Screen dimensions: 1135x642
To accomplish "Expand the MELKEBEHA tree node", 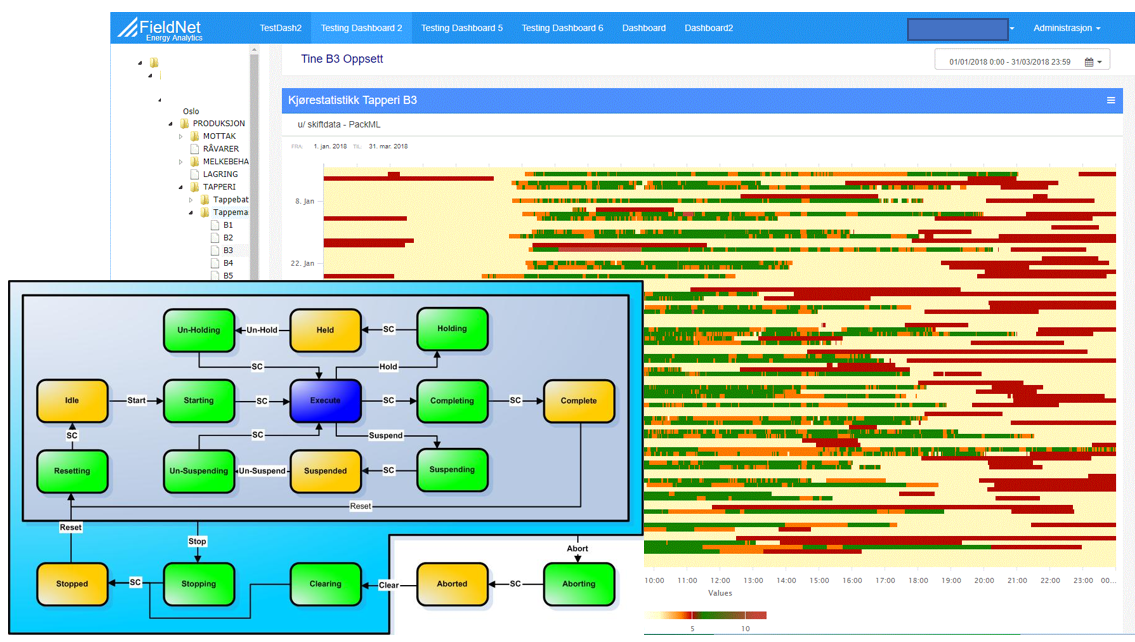I will 181,161.
